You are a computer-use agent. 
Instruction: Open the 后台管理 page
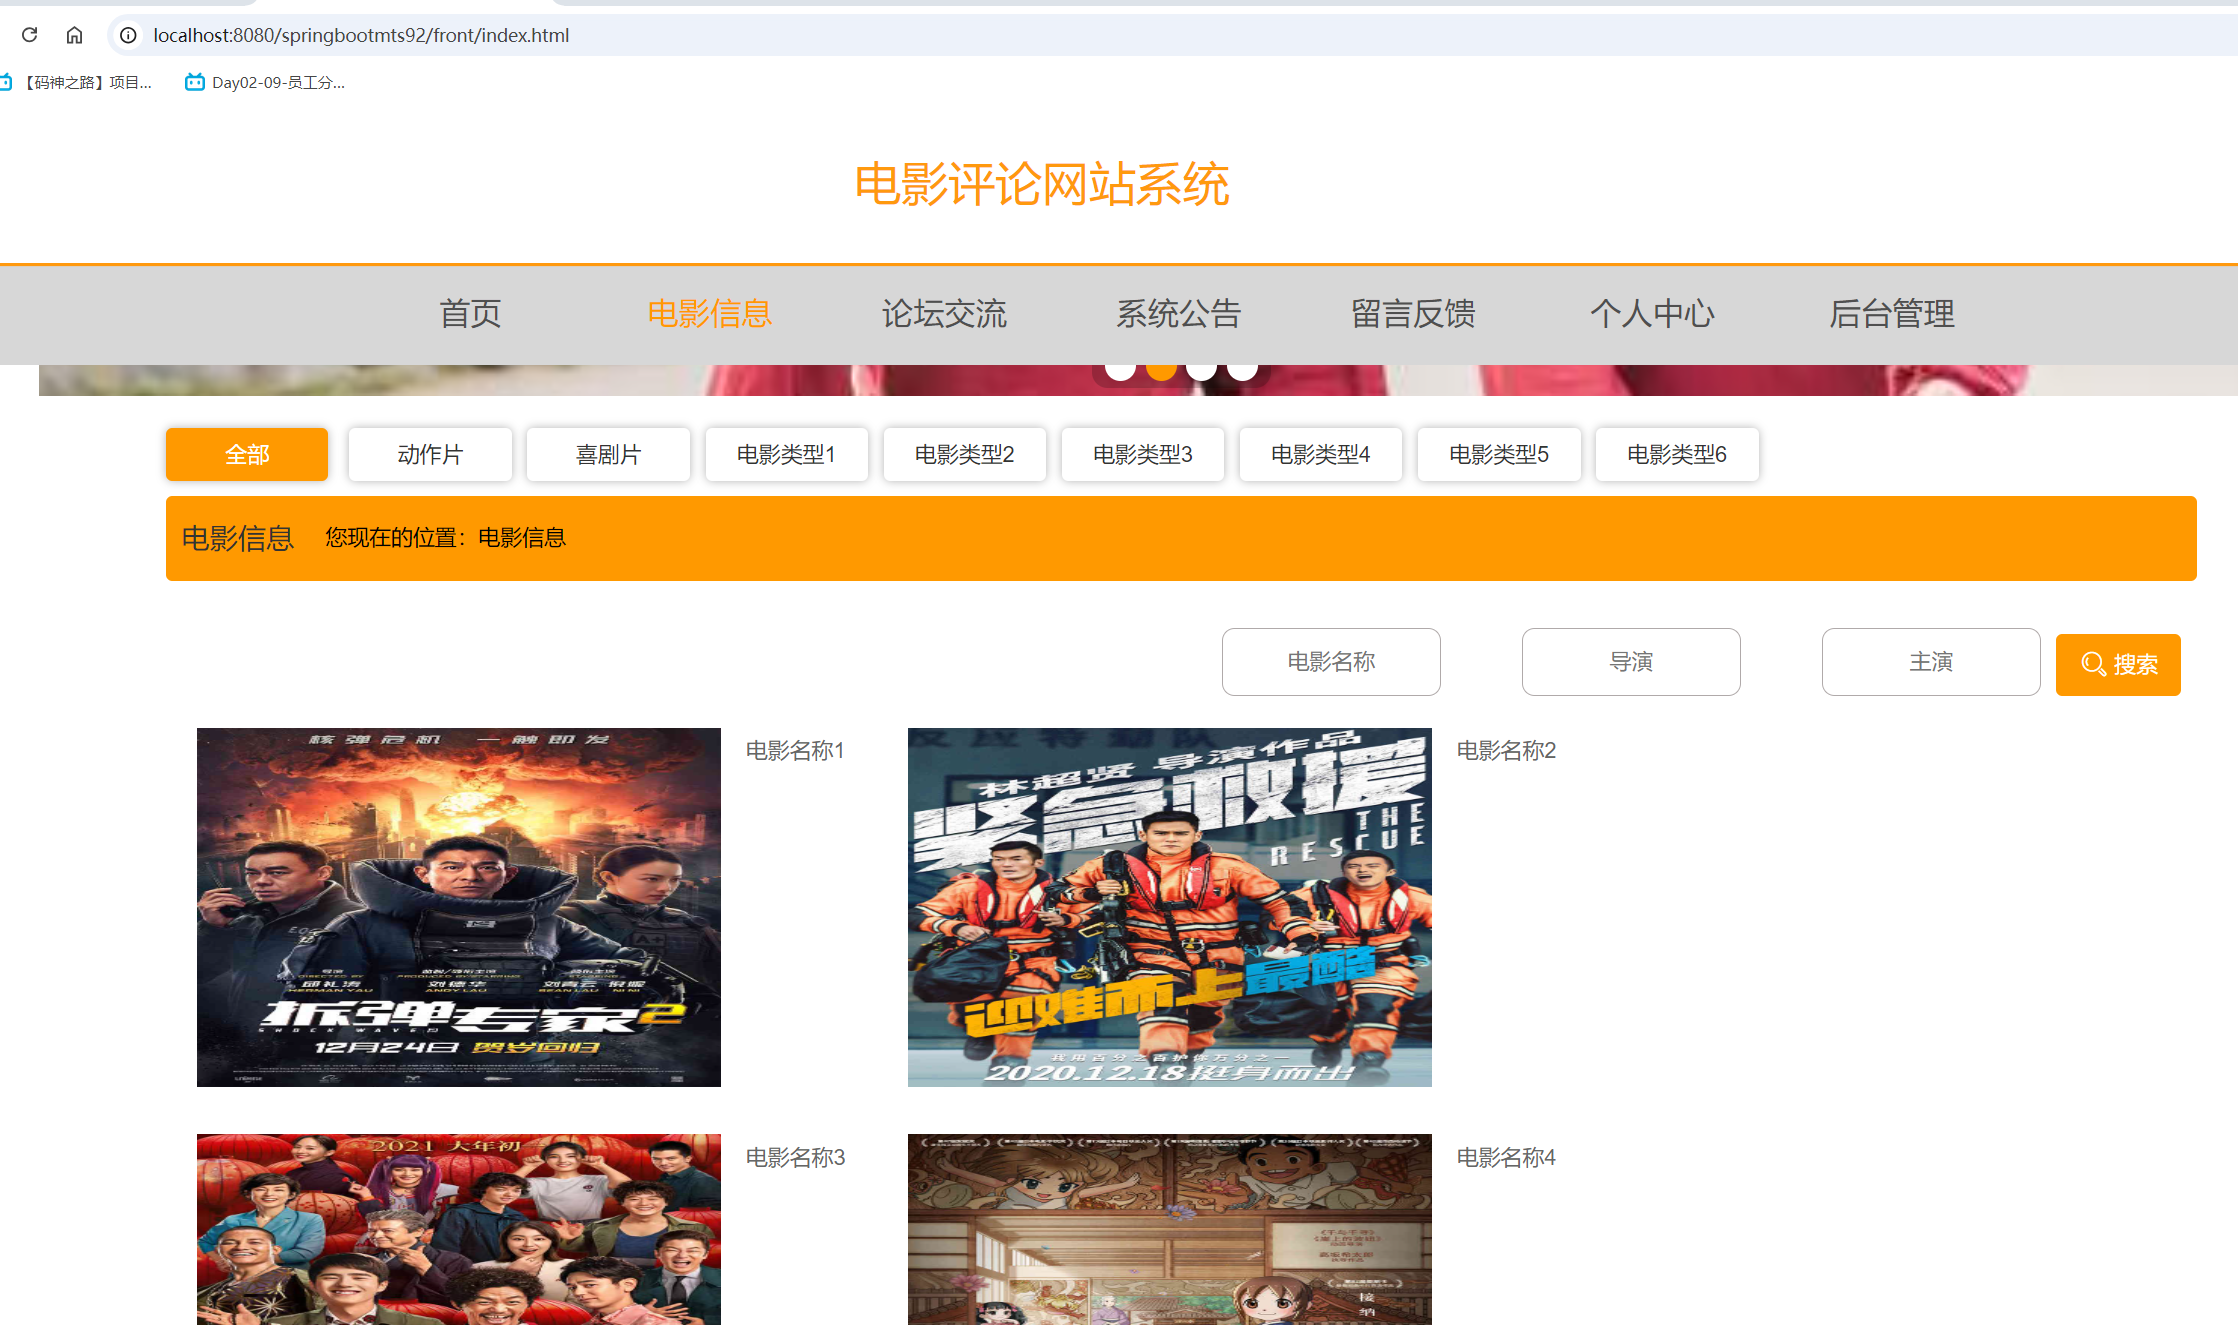coord(1891,314)
